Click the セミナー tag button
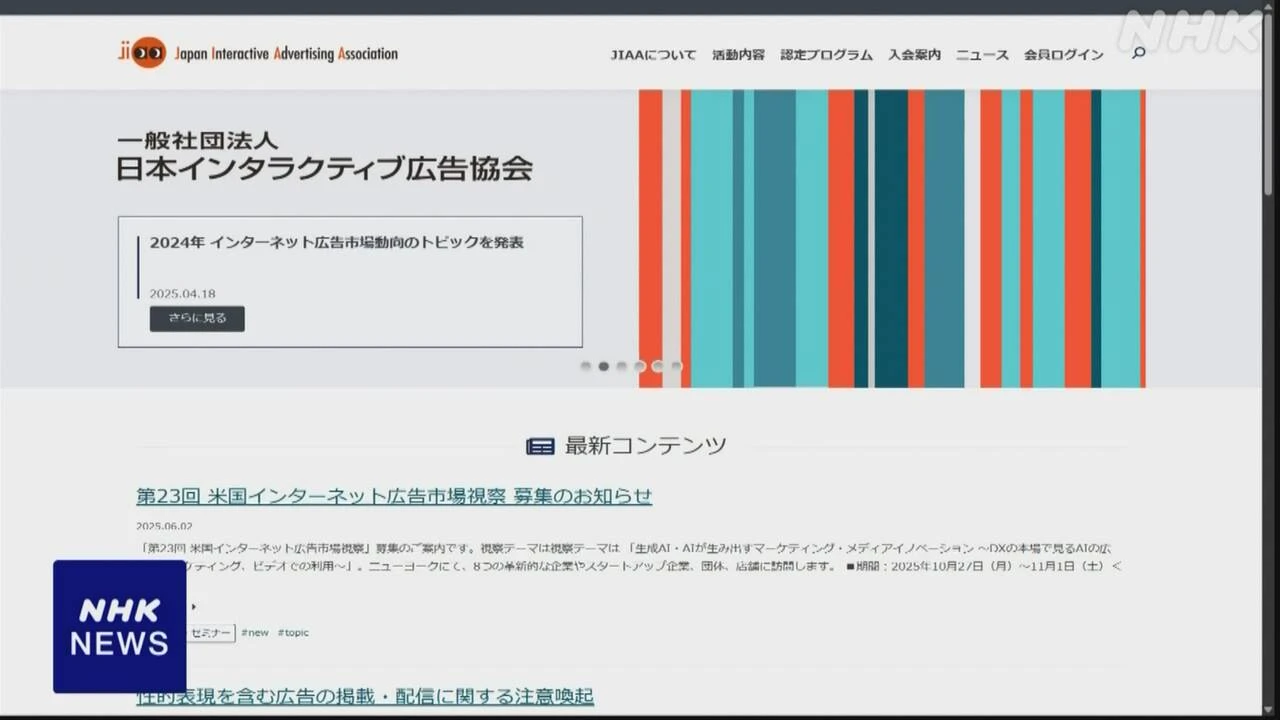 click(211, 633)
